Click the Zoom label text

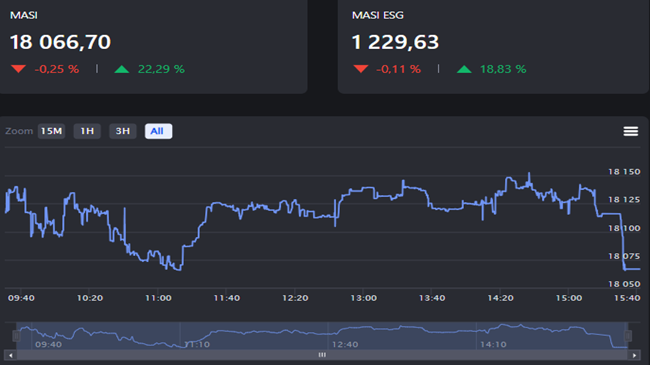(19, 131)
